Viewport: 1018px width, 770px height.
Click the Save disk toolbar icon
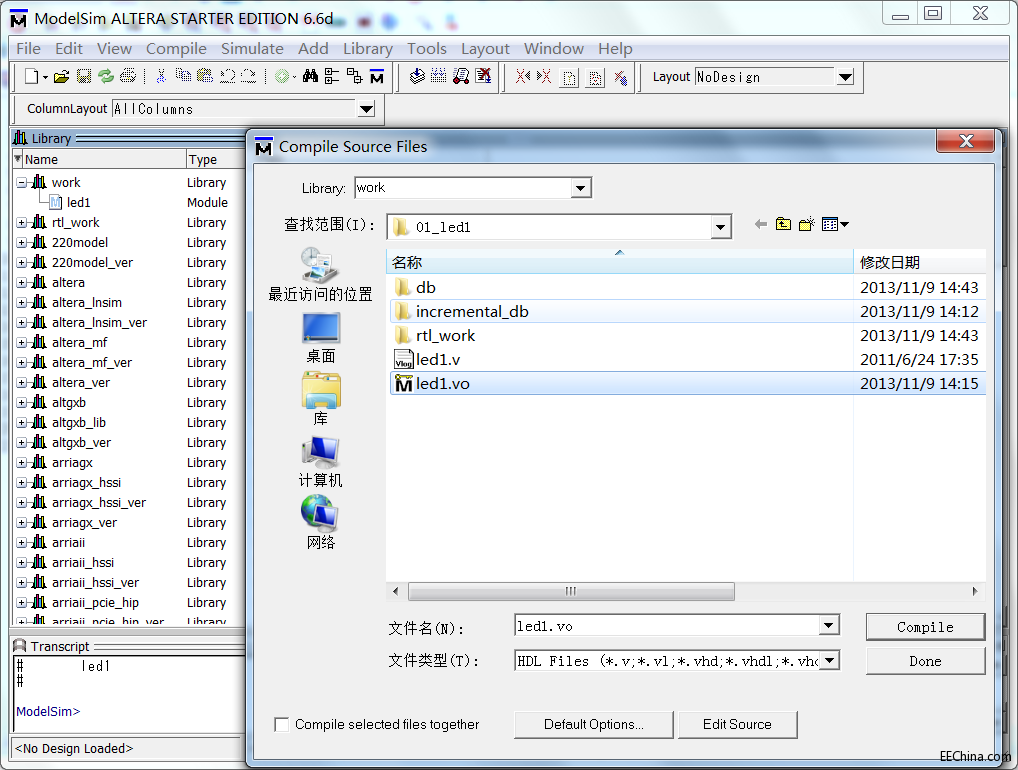[x=84, y=77]
